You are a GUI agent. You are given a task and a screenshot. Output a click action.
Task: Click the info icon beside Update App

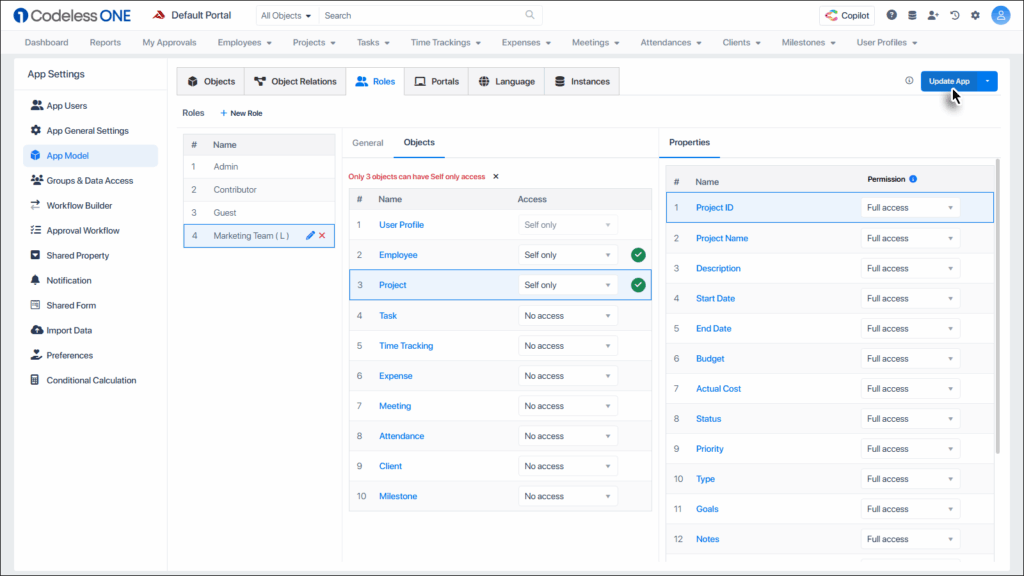click(909, 80)
